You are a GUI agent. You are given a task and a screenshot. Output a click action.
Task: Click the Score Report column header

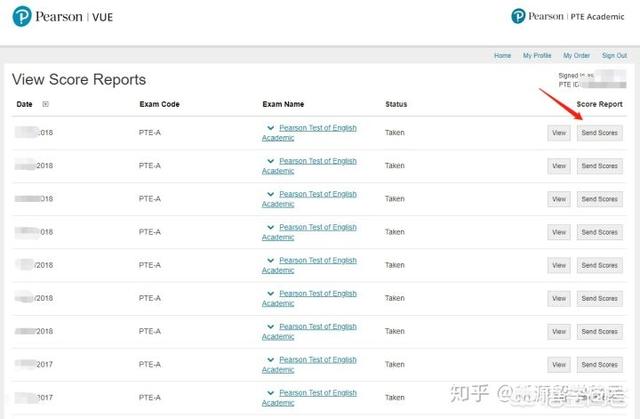(x=600, y=104)
